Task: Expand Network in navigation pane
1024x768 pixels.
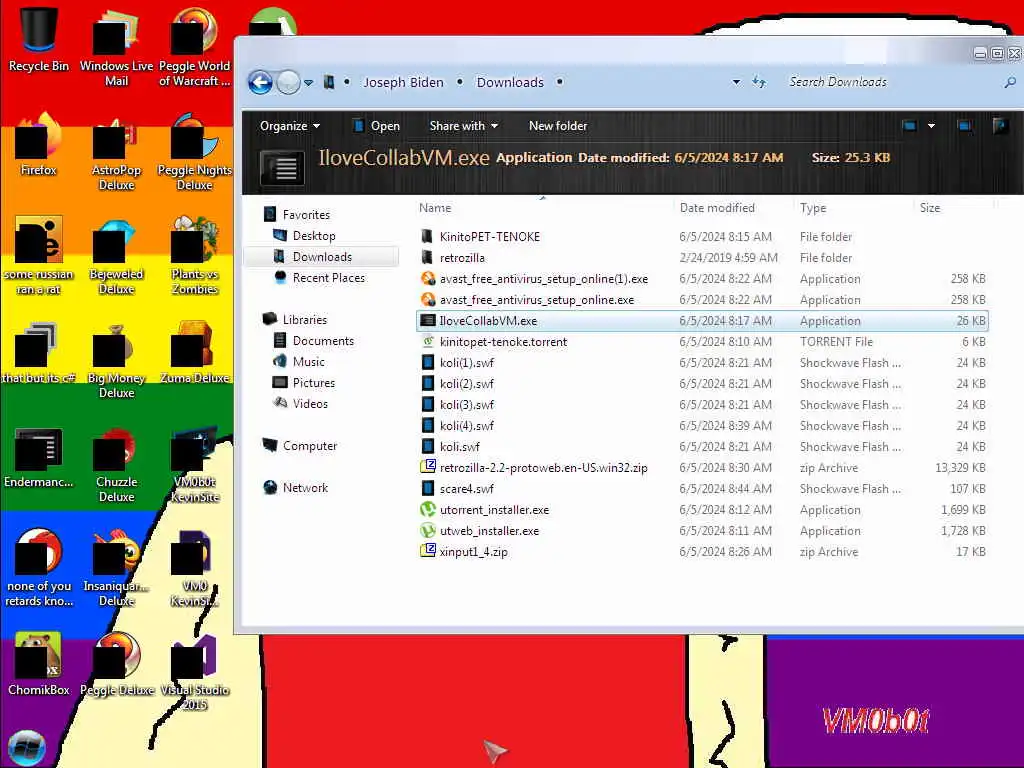Action: point(305,487)
